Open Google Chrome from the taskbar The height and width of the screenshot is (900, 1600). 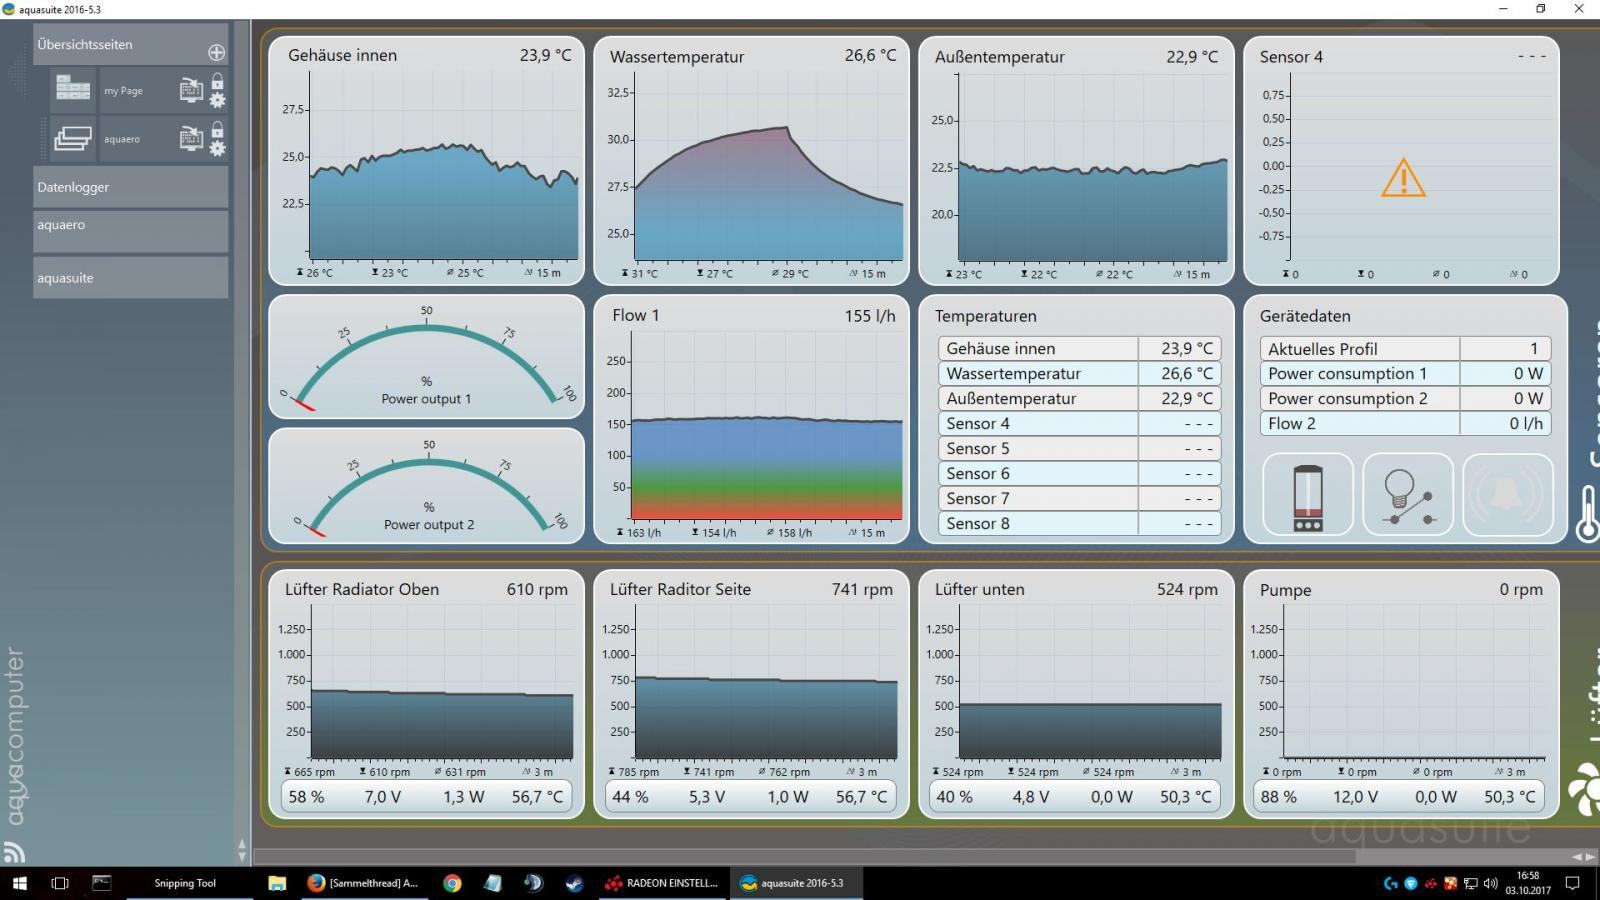pos(452,883)
